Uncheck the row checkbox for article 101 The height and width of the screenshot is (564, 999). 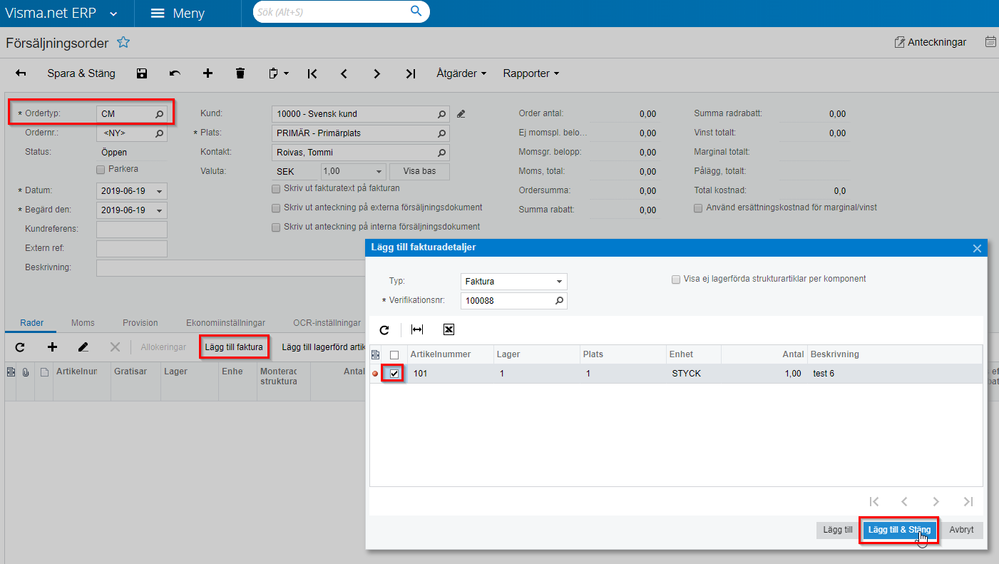point(395,374)
